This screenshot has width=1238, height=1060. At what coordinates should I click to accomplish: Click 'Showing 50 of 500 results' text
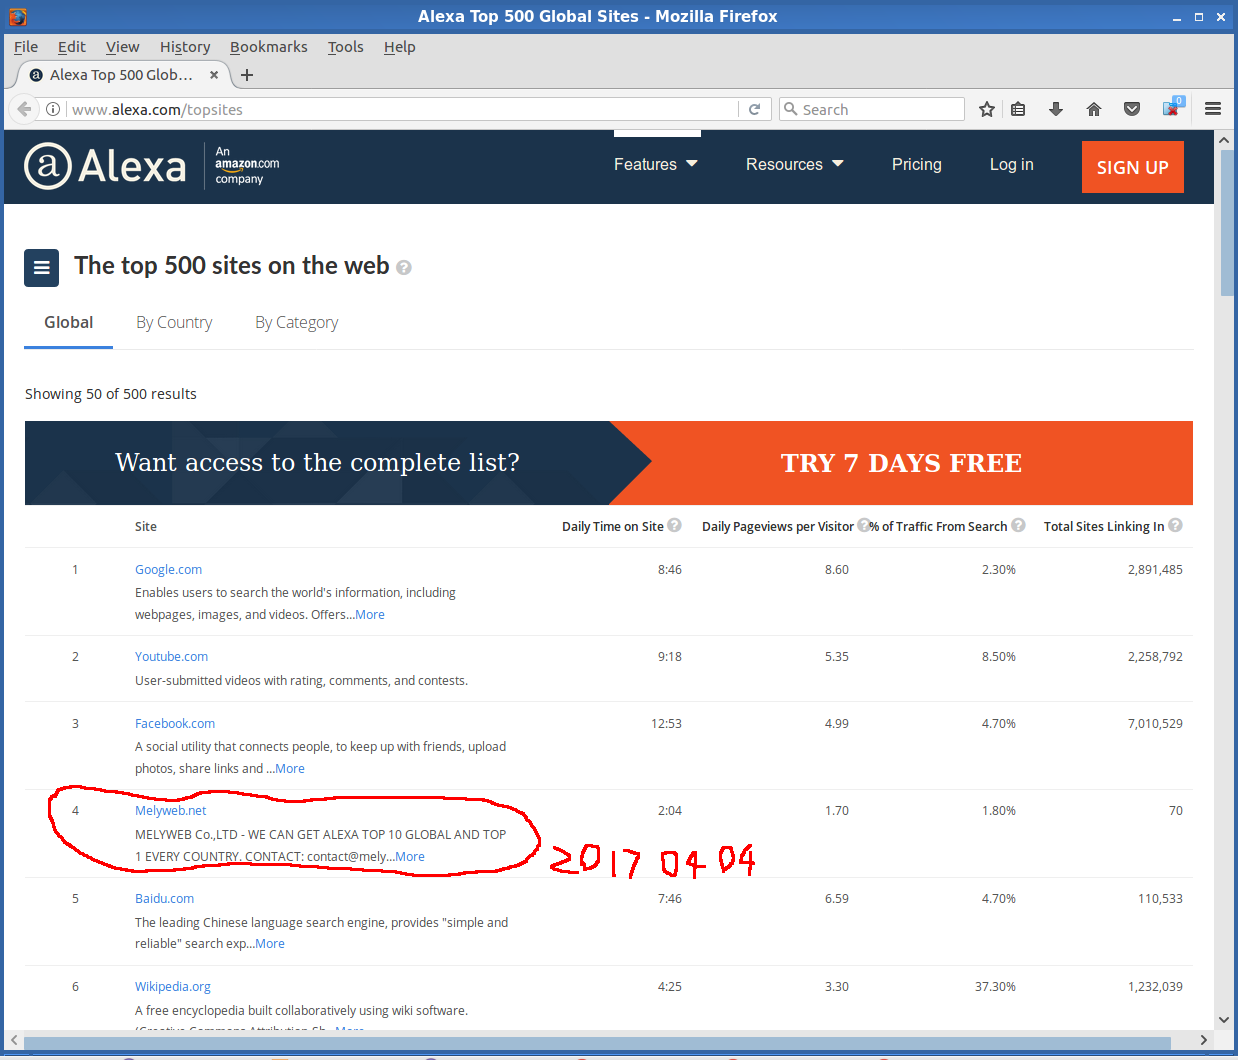click(111, 394)
